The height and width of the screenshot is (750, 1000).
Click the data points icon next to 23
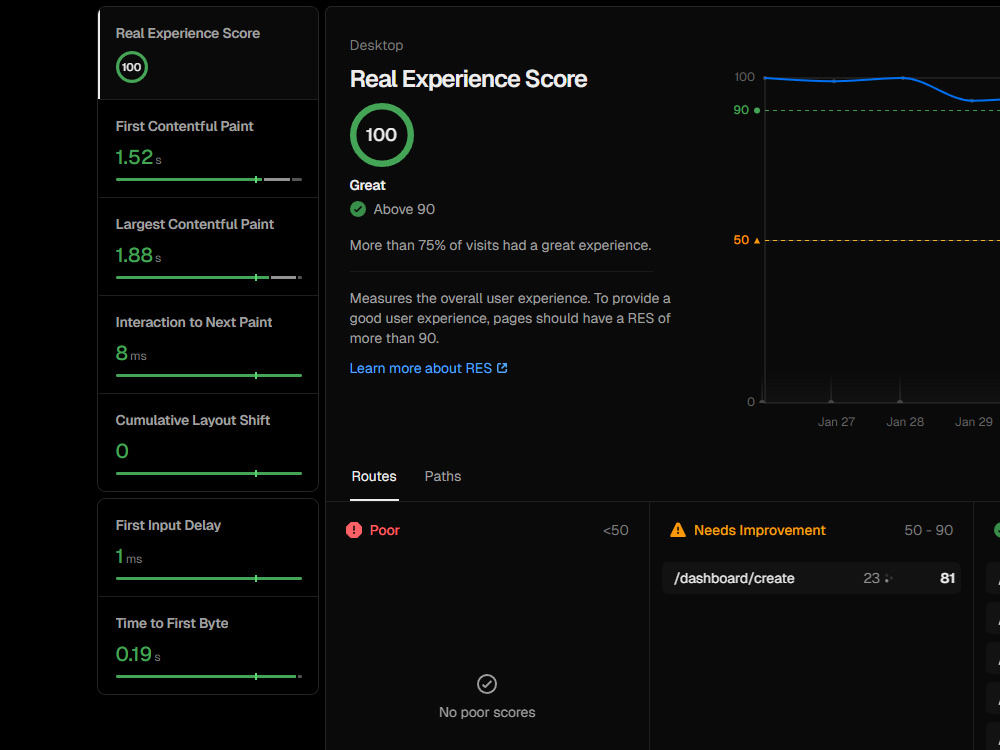888,578
